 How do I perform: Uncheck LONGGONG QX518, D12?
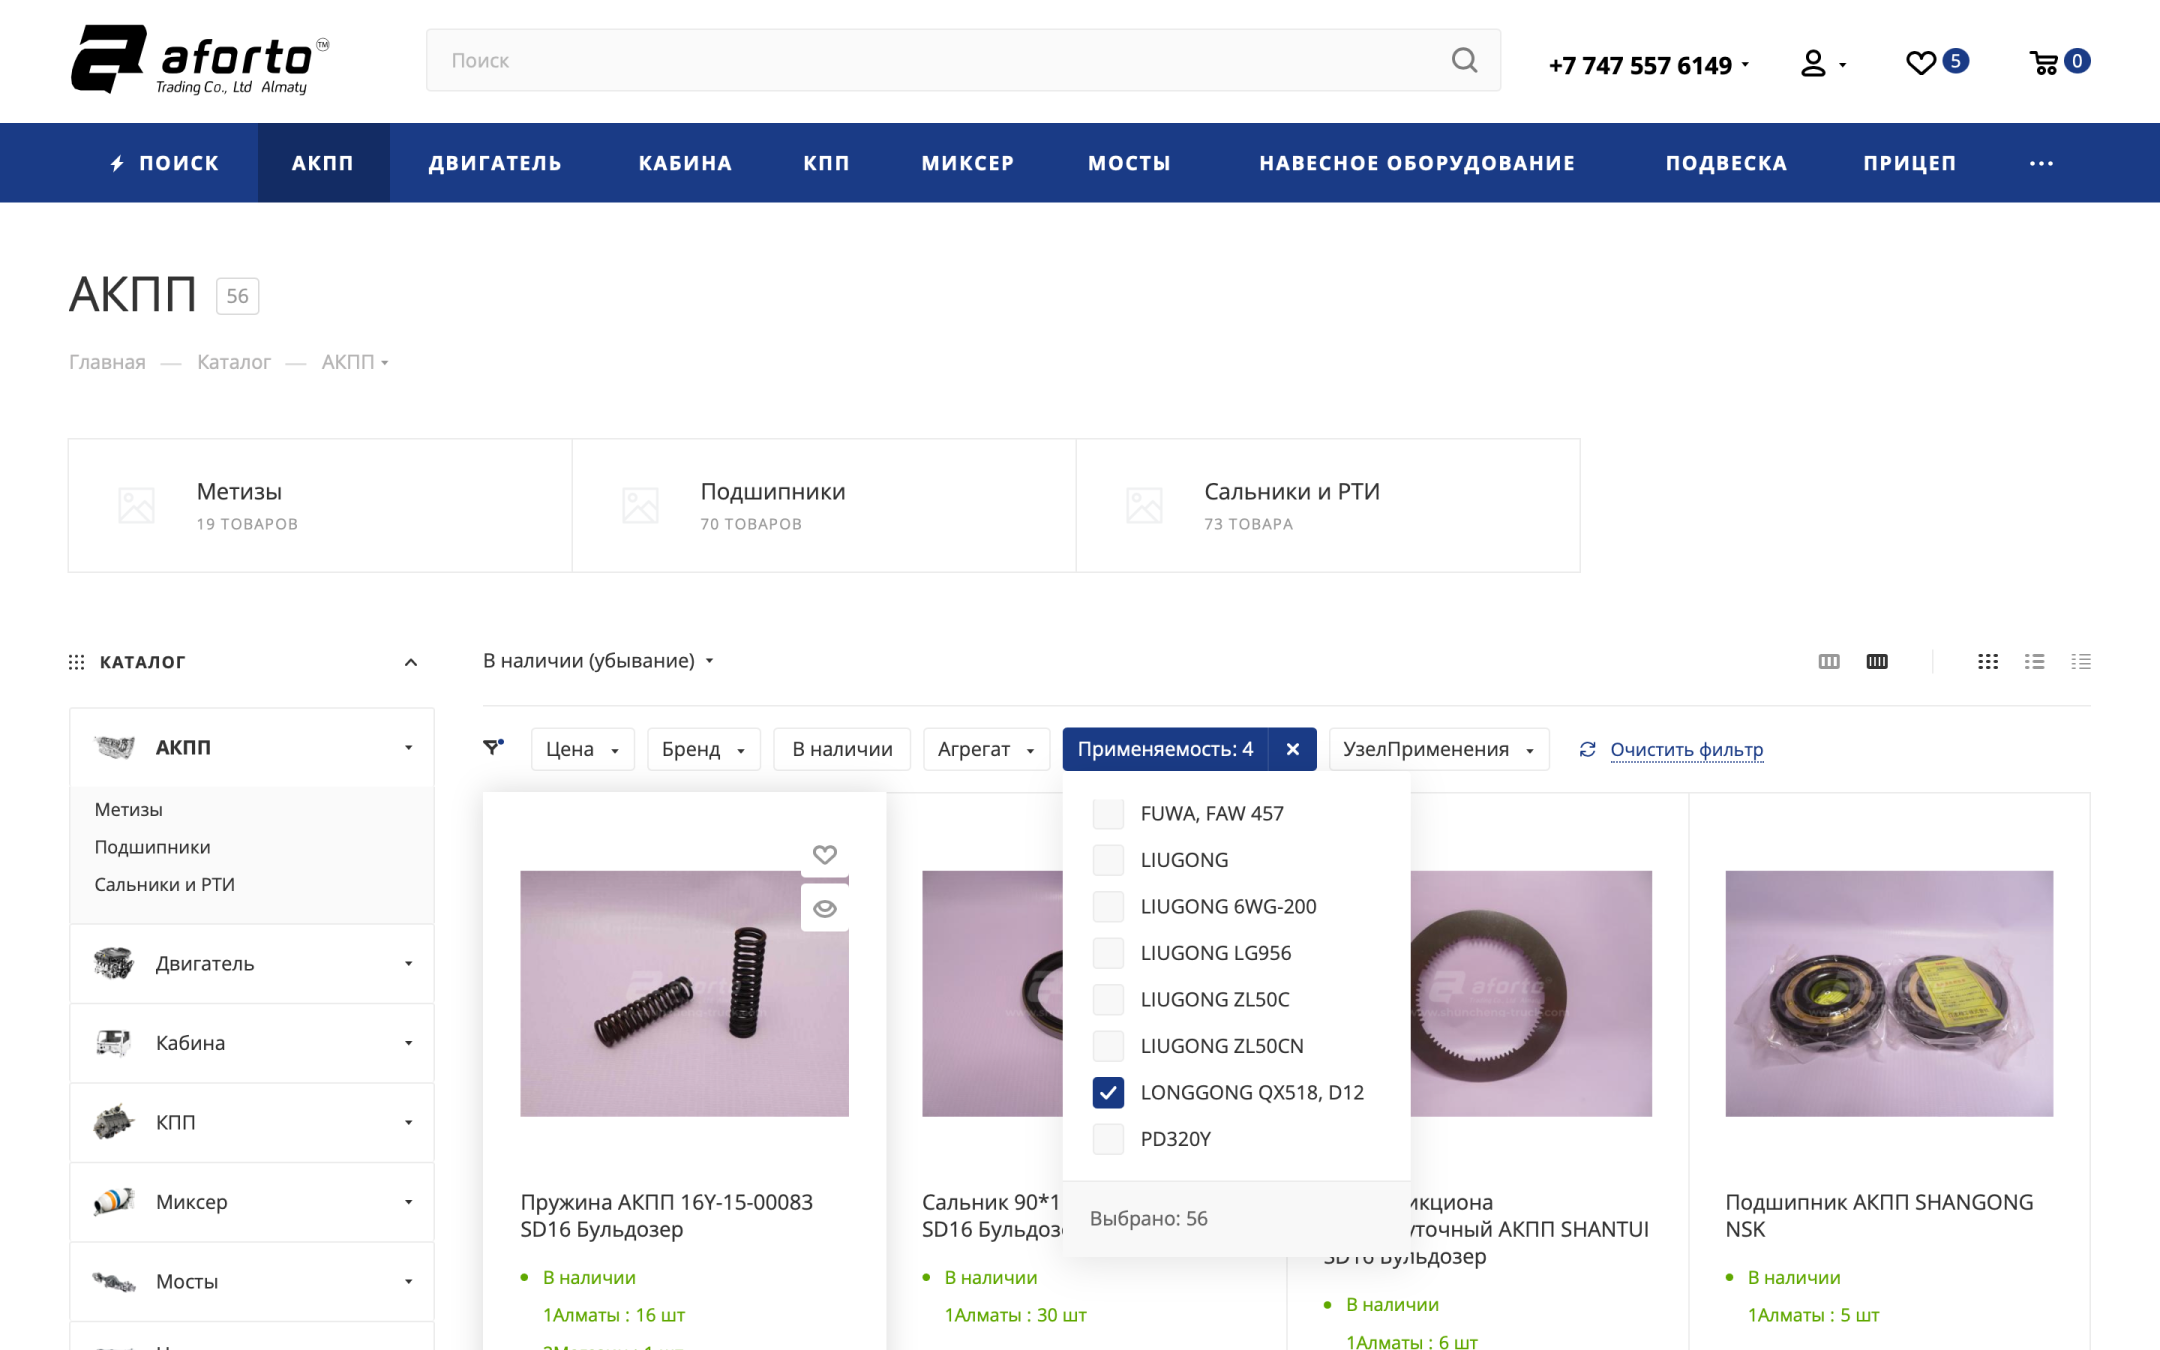click(x=1108, y=1092)
